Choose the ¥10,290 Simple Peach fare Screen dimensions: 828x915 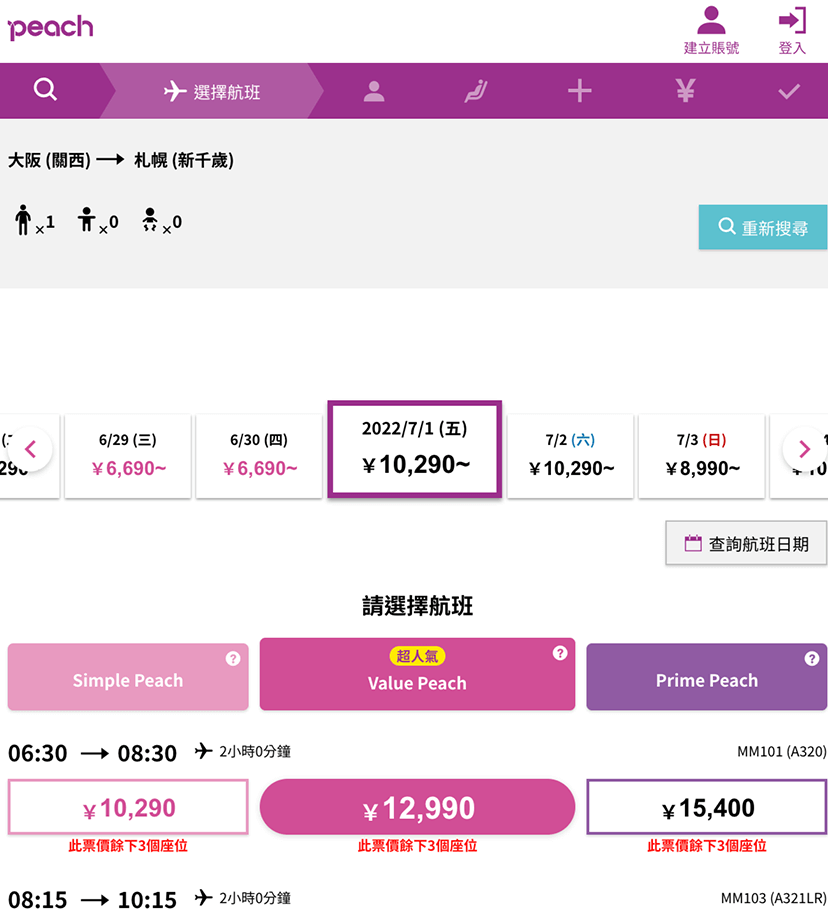[128, 807]
